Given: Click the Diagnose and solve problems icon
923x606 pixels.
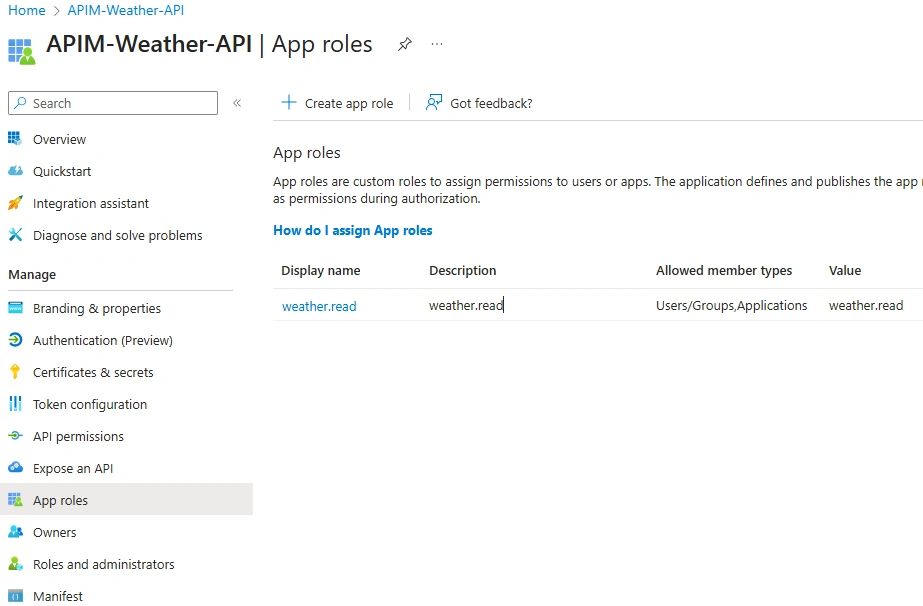Looking at the screenshot, I should click(x=15, y=235).
